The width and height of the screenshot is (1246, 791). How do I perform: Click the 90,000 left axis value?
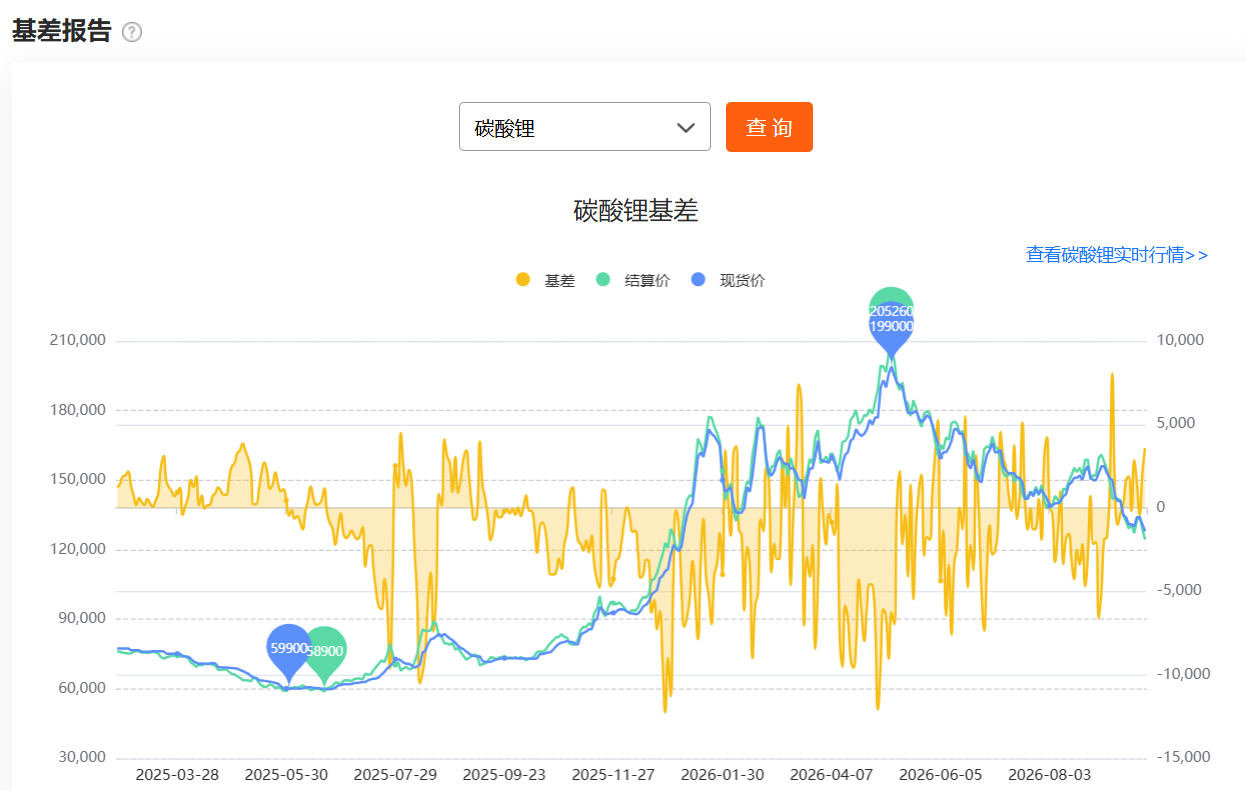tap(81, 618)
